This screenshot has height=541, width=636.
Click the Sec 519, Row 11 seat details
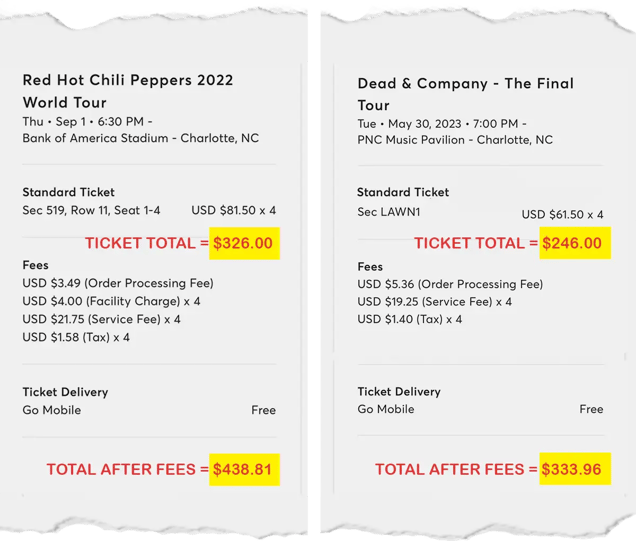pyautogui.click(x=91, y=210)
